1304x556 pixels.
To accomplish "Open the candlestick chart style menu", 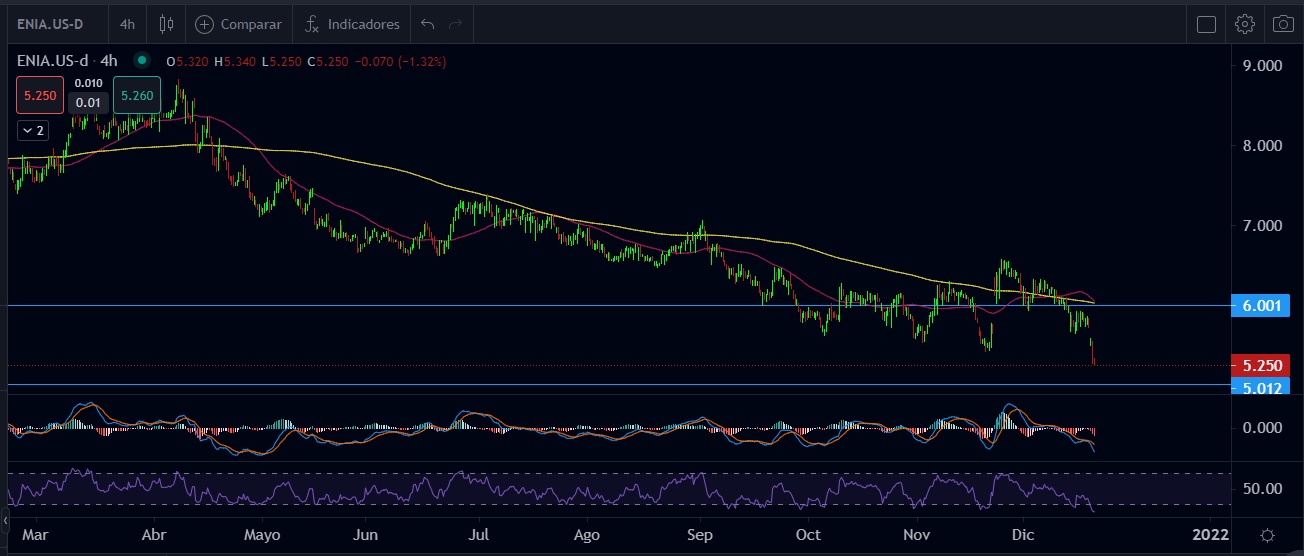I will click(167, 23).
